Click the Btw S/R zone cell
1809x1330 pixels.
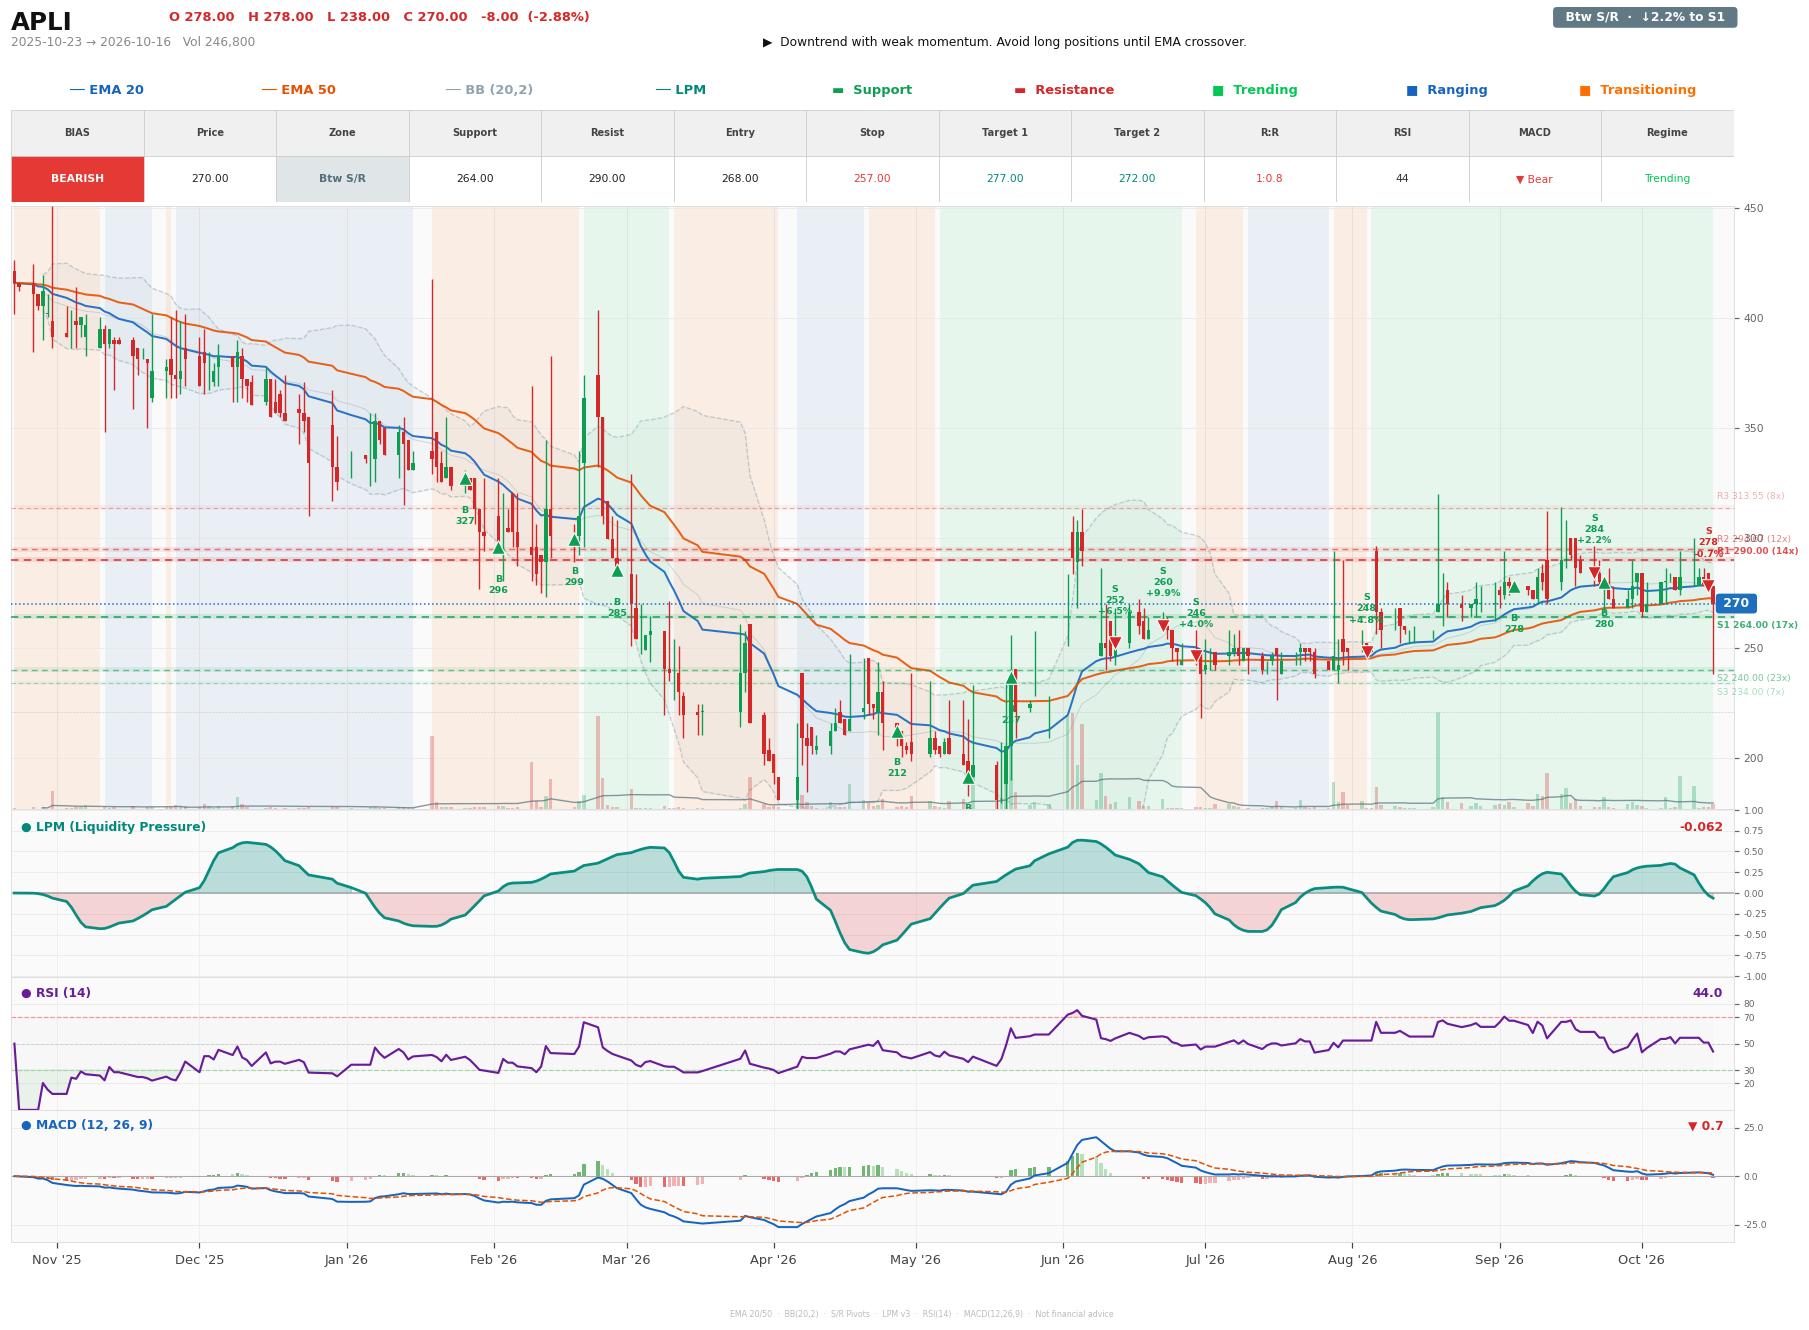(x=342, y=179)
